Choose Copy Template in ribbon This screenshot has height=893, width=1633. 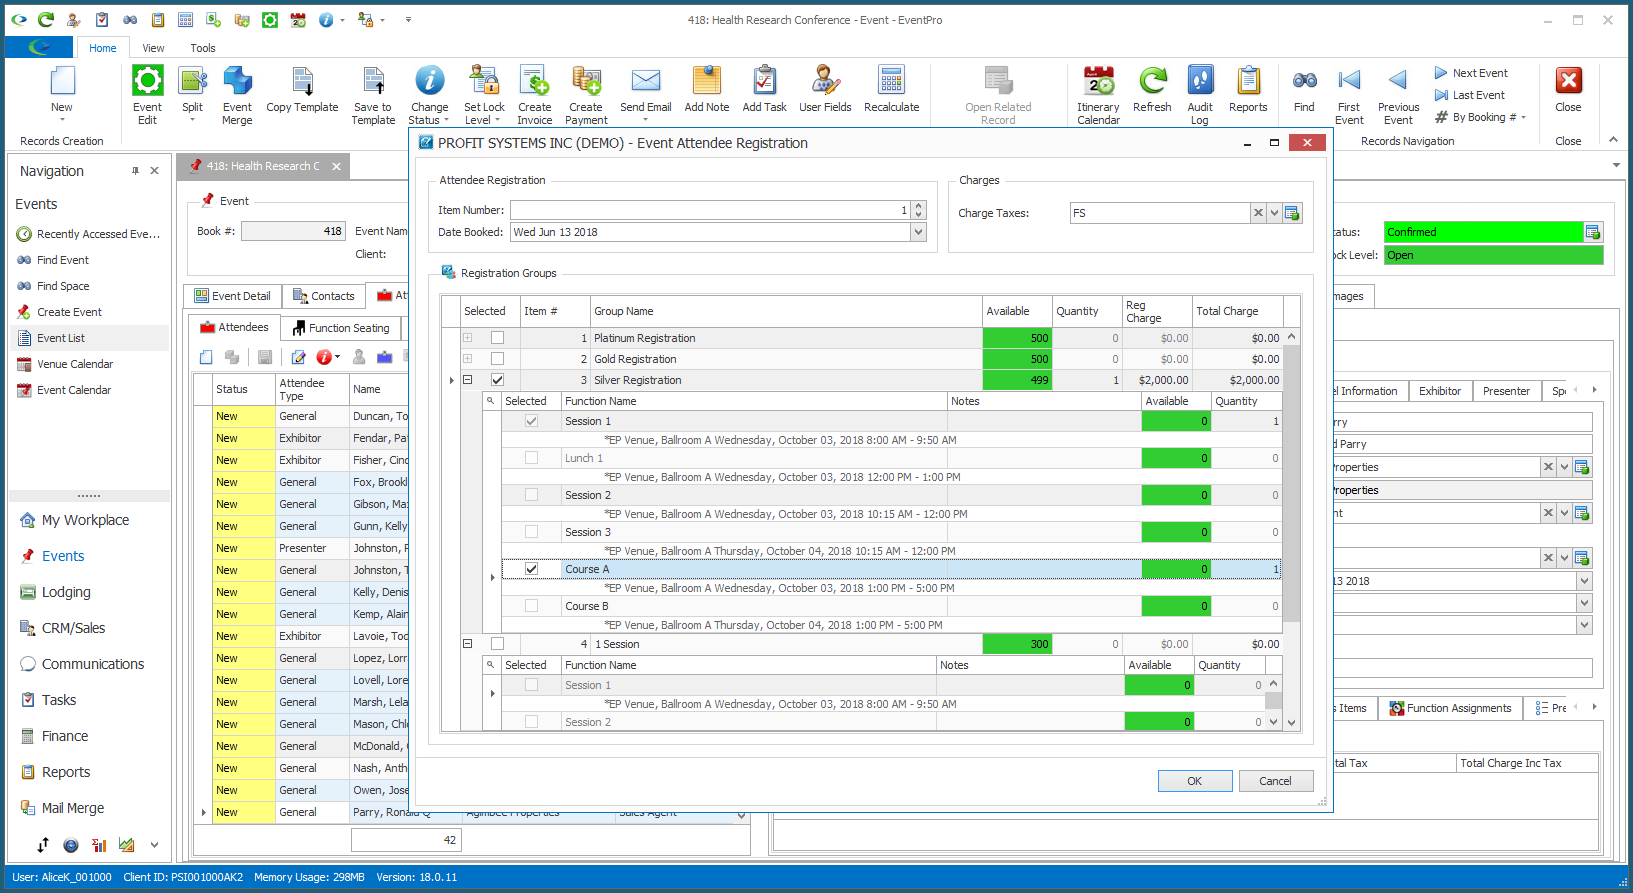pyautogui.click(x=302, y=90)
